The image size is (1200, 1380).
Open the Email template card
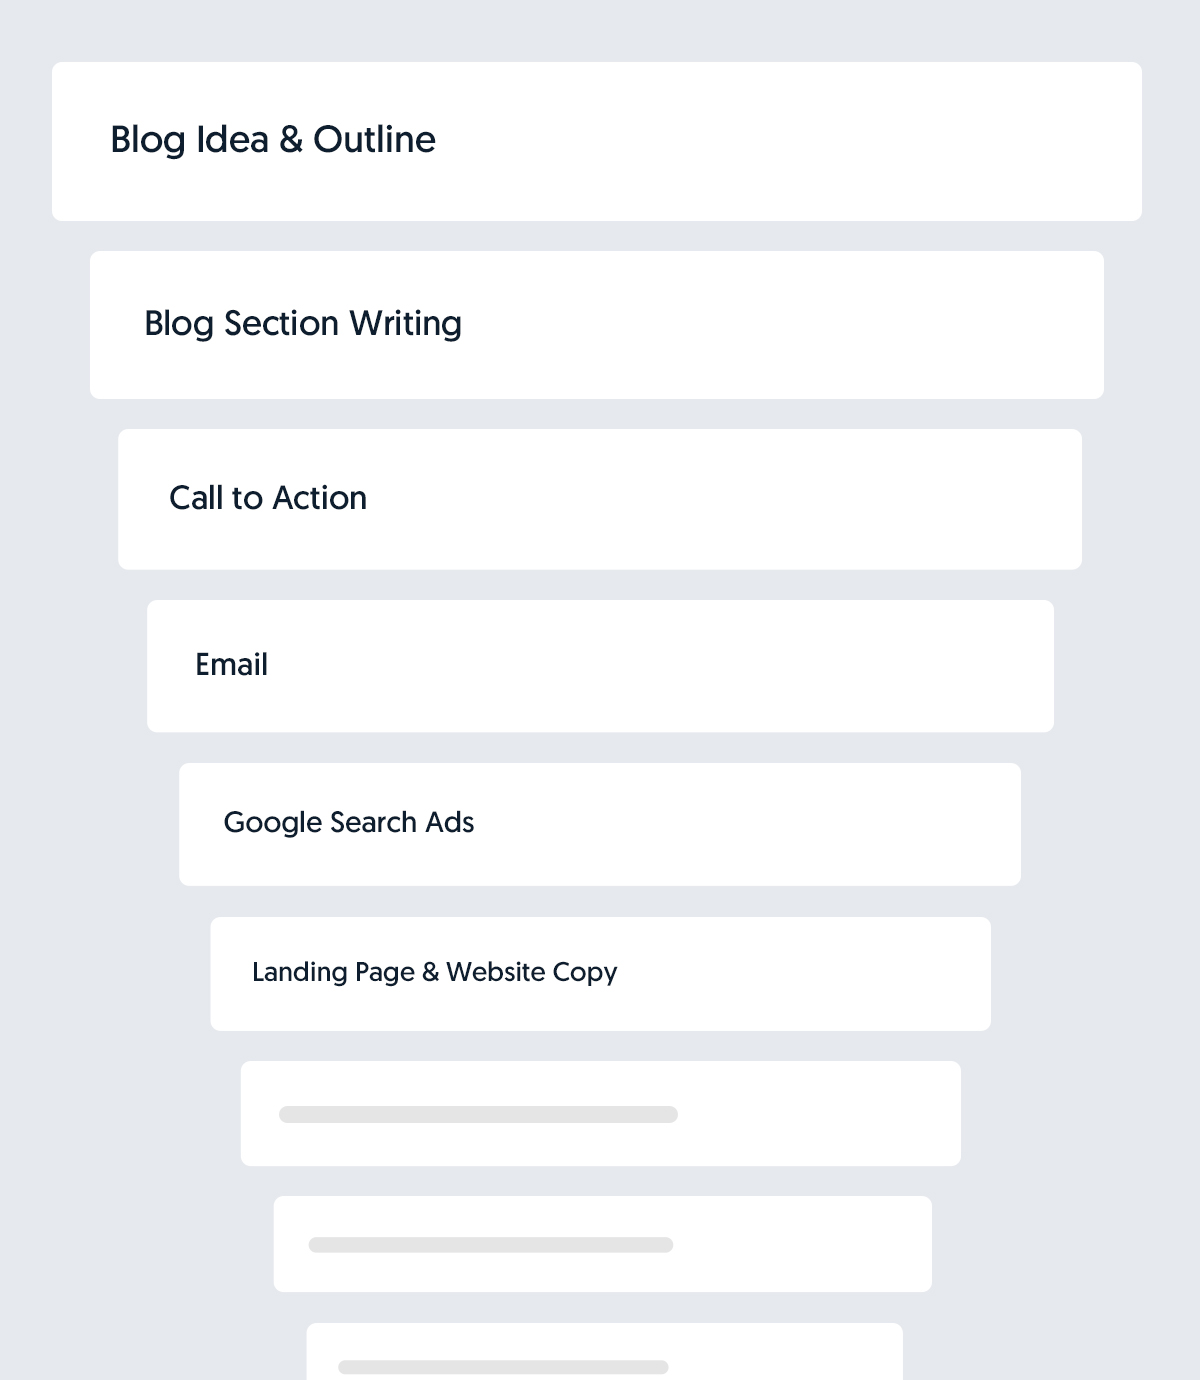[600, 666]
